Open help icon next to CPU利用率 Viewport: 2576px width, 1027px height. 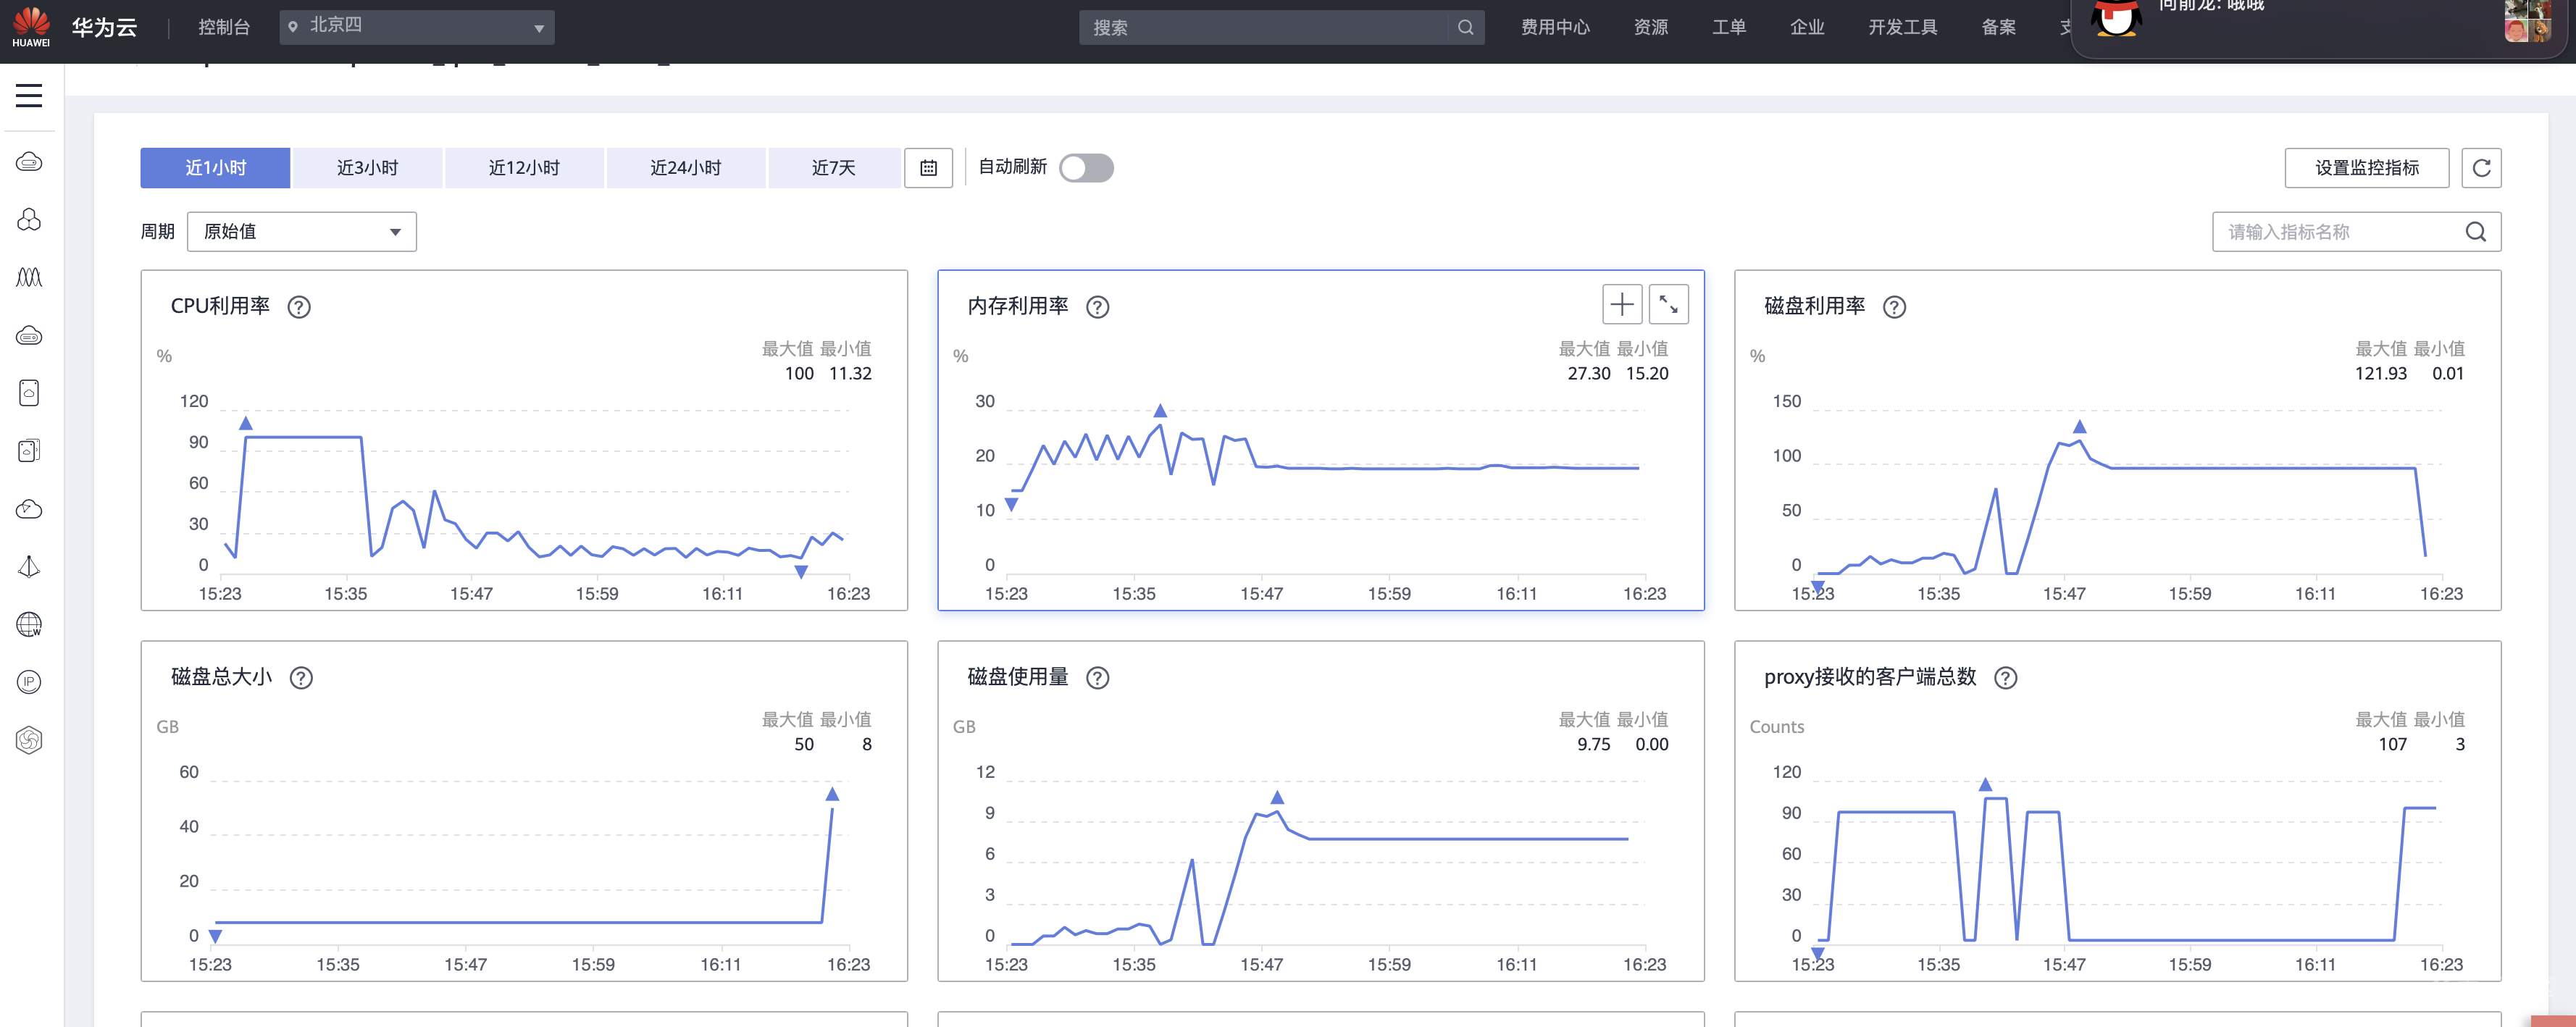click(x=299, y=307)
